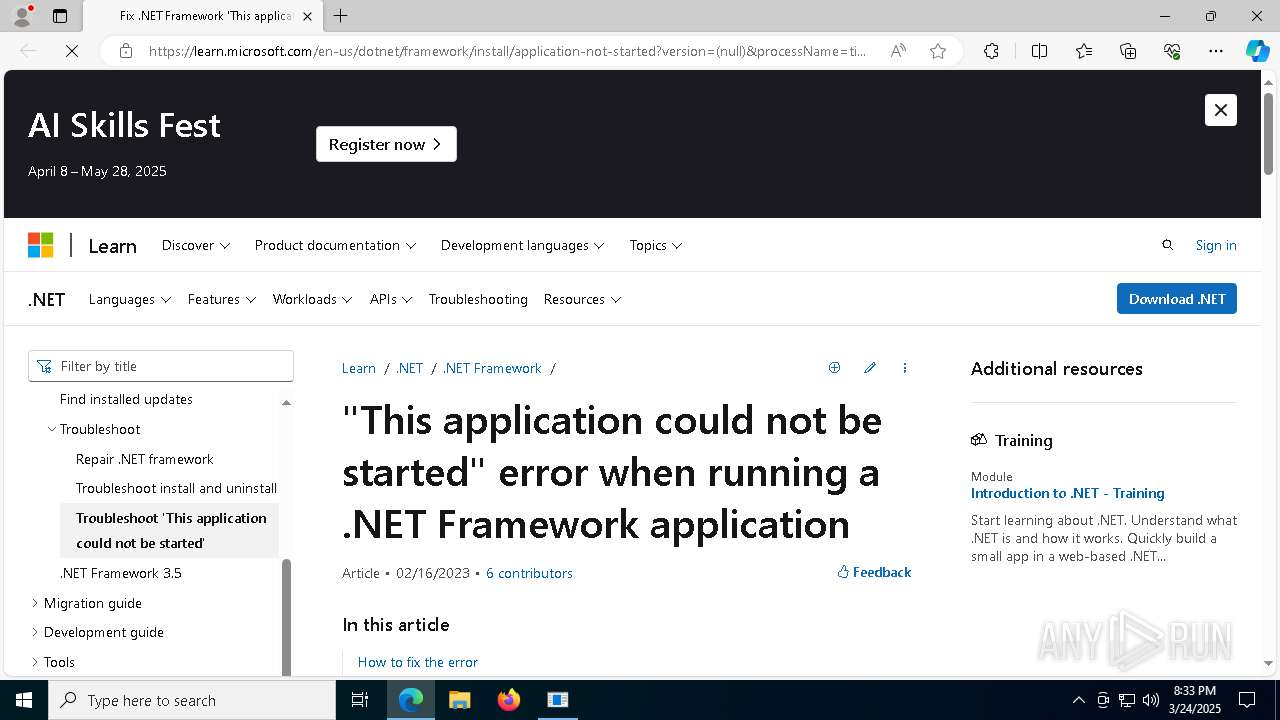Open Split screen view

click(1039, 51)
